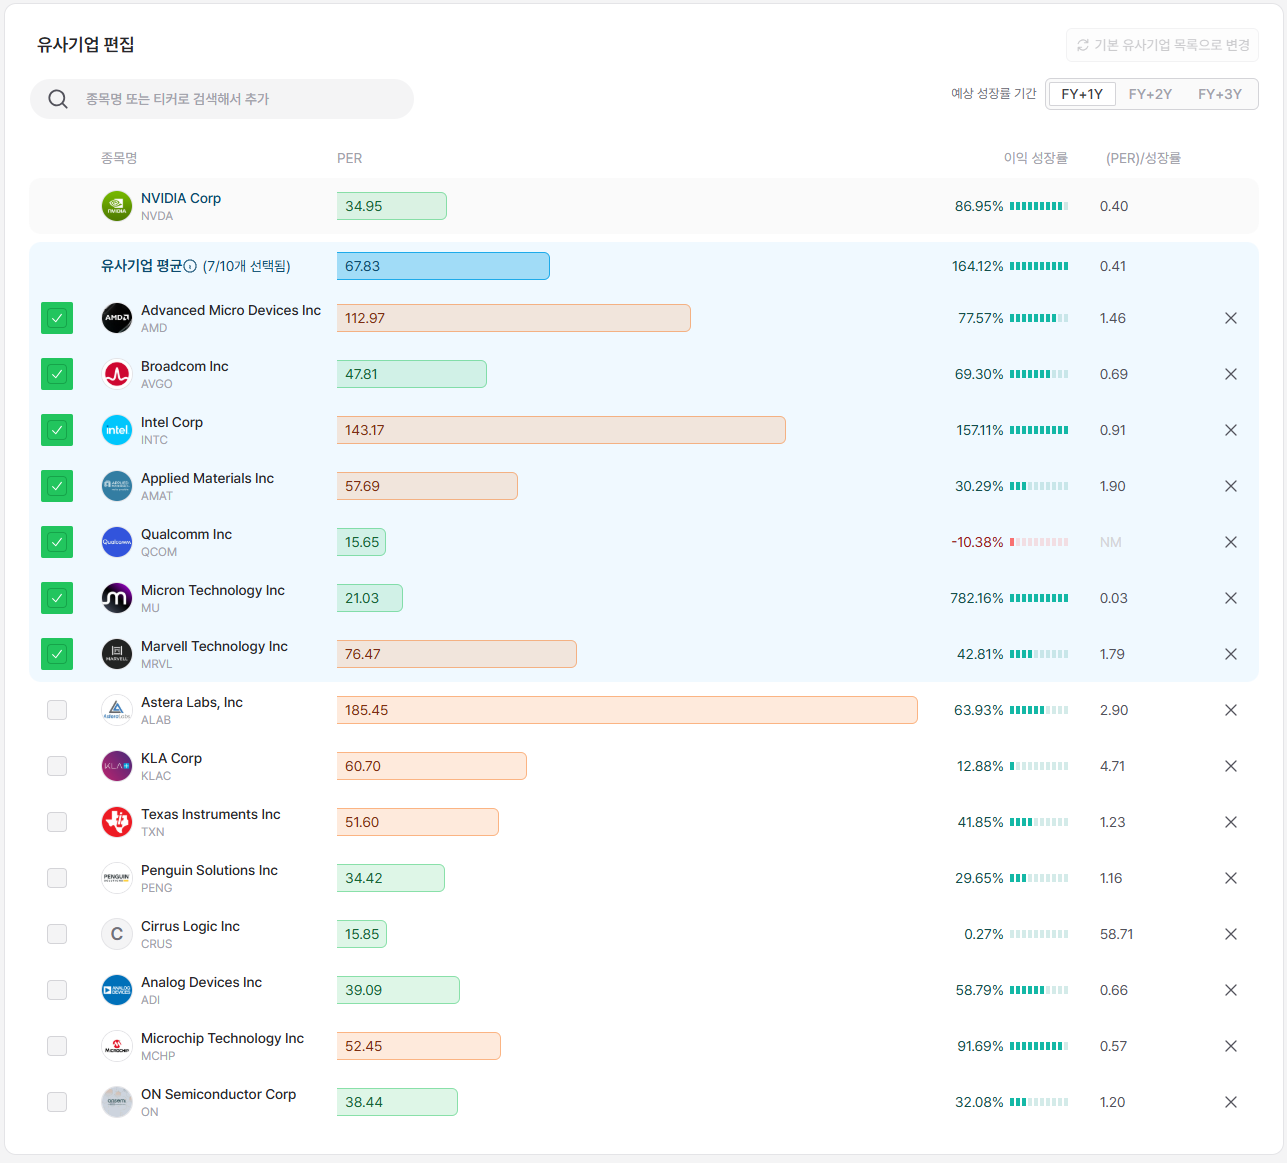Uncheck the Broadcom Inc checkbox

click(x=57, y=374)
